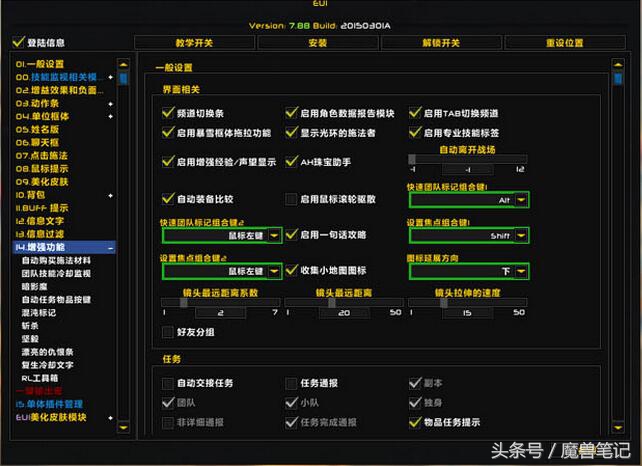Toggle 启用TAB切换频道 checkbox
Viewport: 642px width, 466px height.
tap(415, 113)
